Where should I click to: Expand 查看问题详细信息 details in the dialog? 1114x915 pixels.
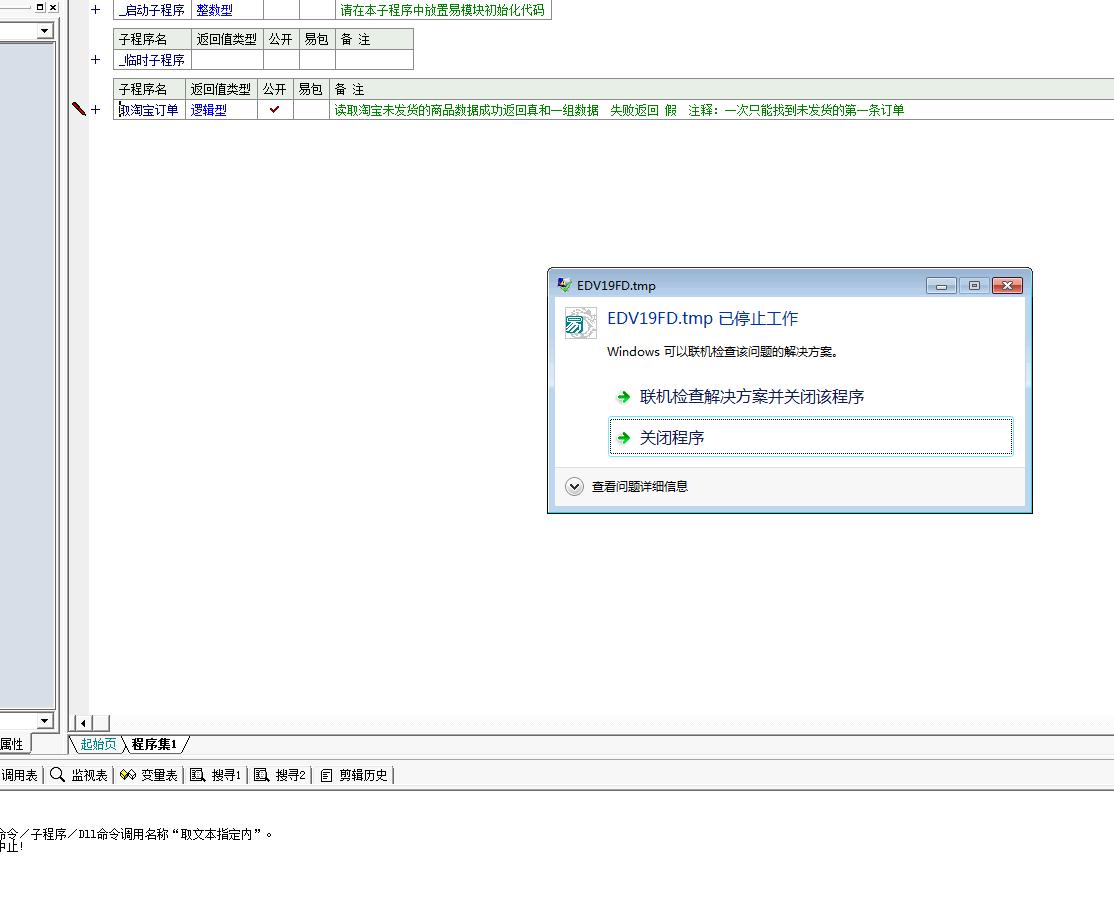574,486
